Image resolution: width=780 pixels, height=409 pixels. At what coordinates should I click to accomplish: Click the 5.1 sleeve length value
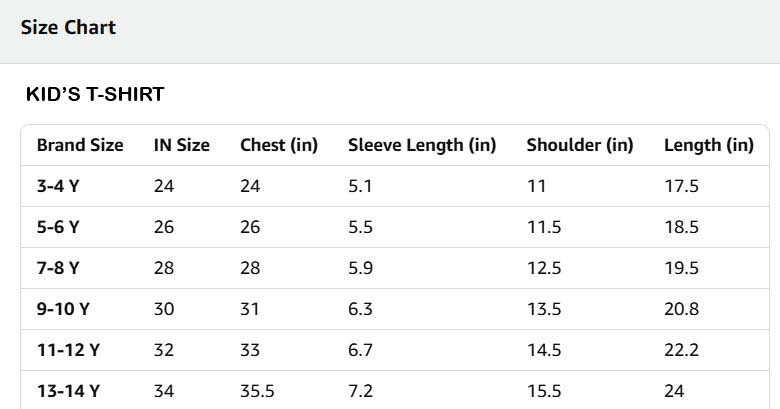coord(360,186)
